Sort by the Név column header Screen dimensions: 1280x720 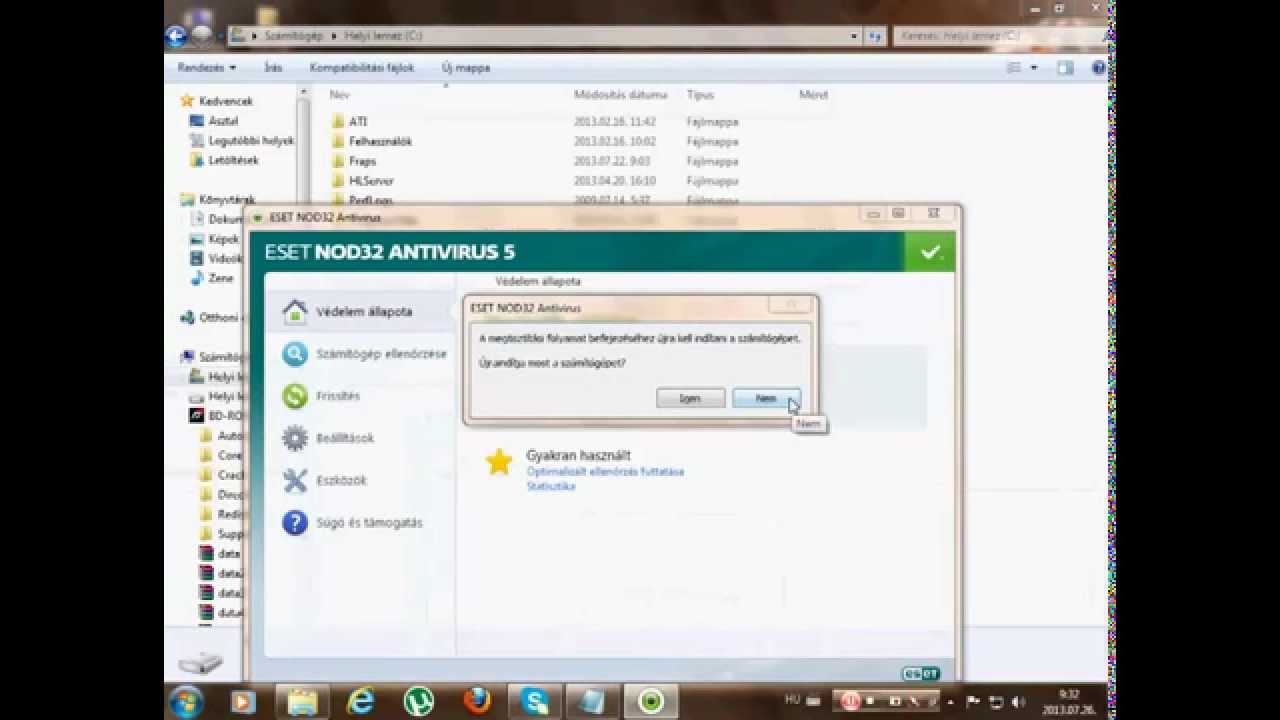[x=340, y=95]
